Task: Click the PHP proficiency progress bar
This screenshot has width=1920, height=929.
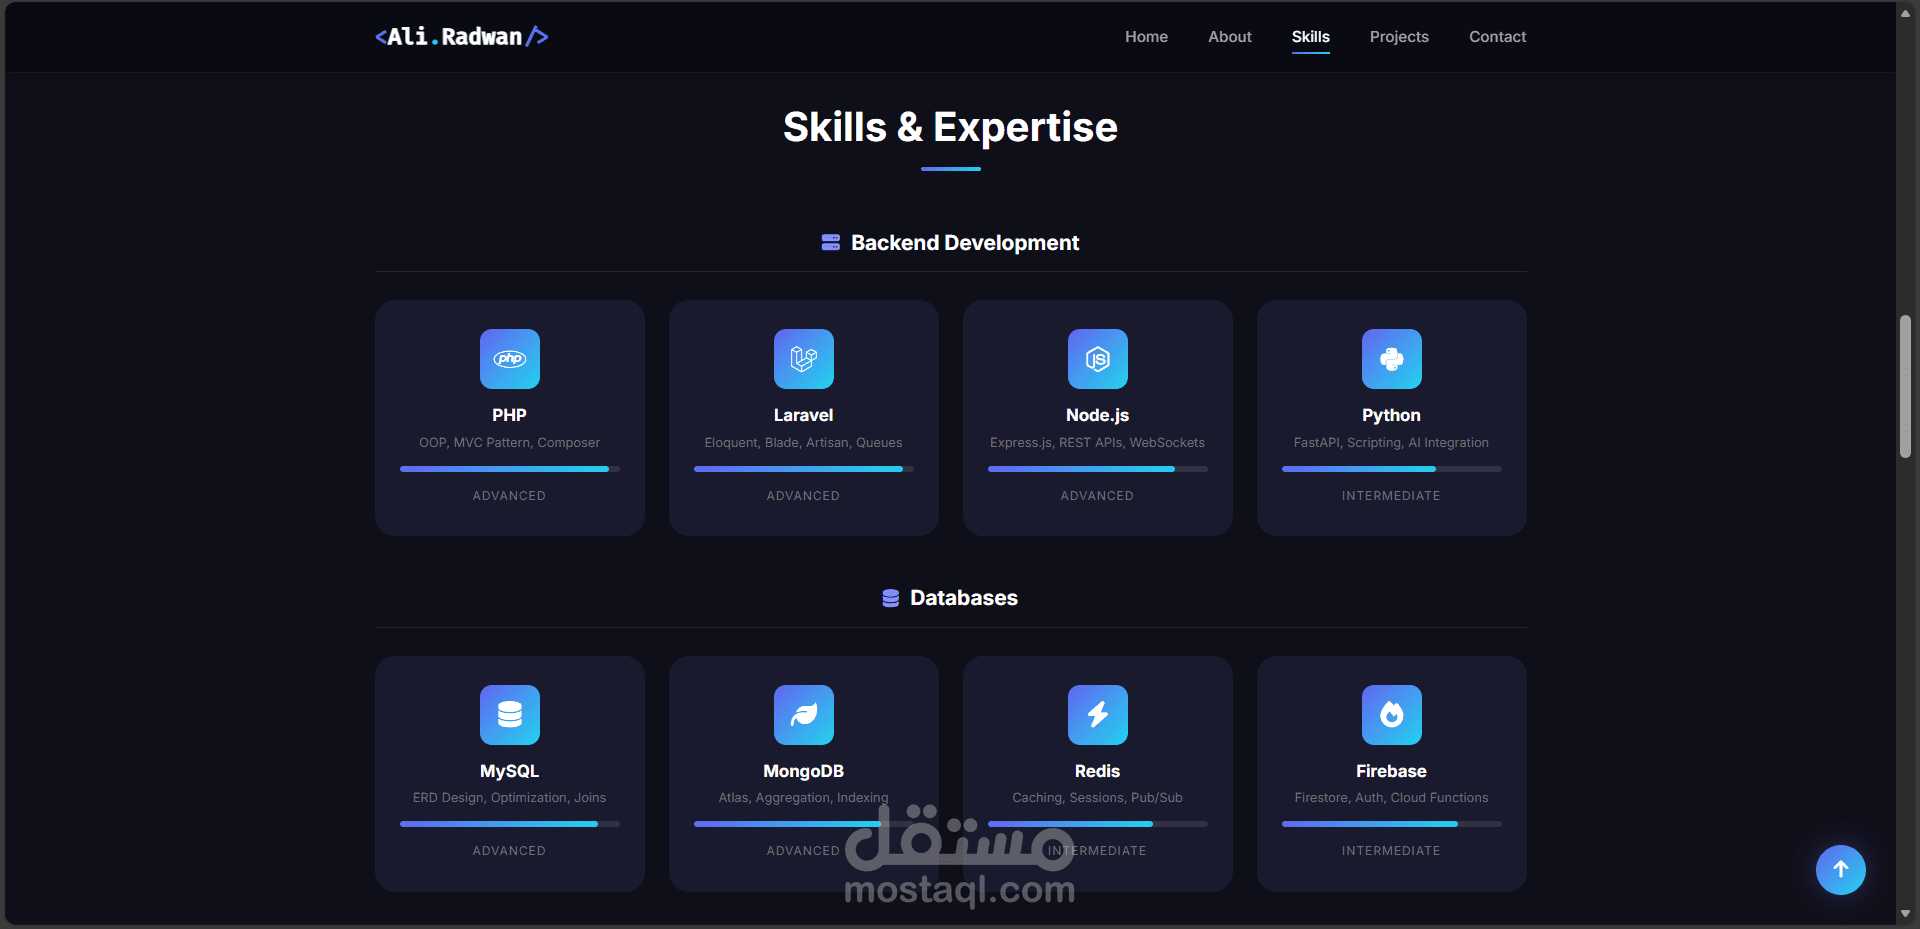Action: 509,469
